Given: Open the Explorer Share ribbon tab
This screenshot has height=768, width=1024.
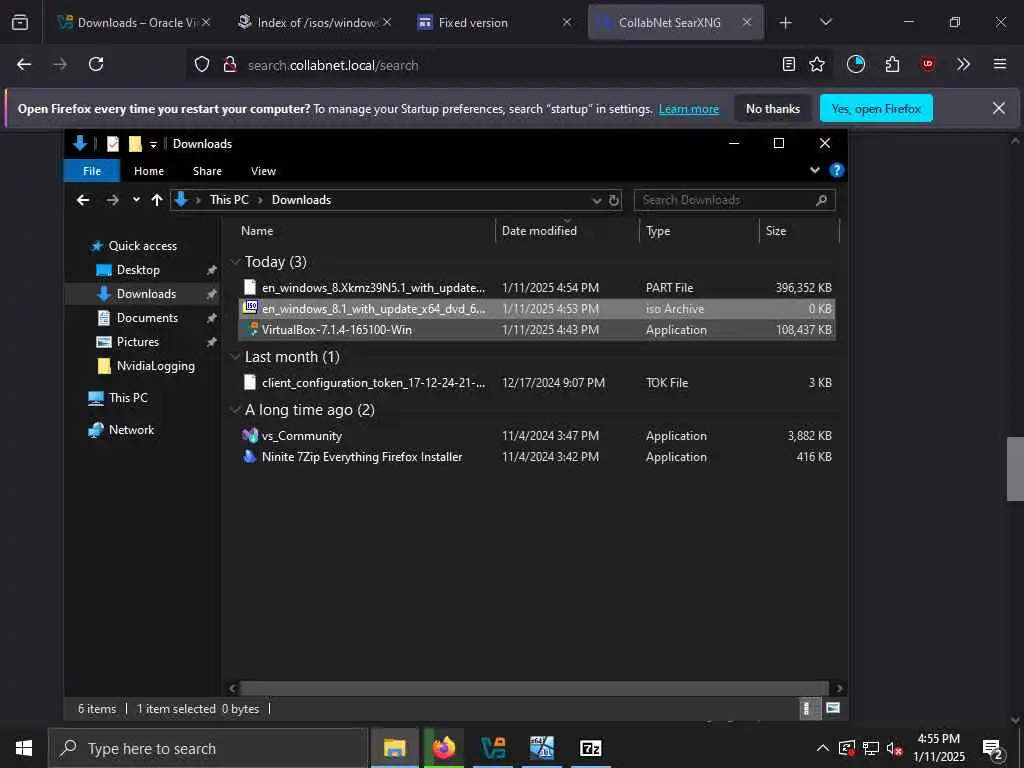Looking at the screenshot, I should tap(207, 171).
